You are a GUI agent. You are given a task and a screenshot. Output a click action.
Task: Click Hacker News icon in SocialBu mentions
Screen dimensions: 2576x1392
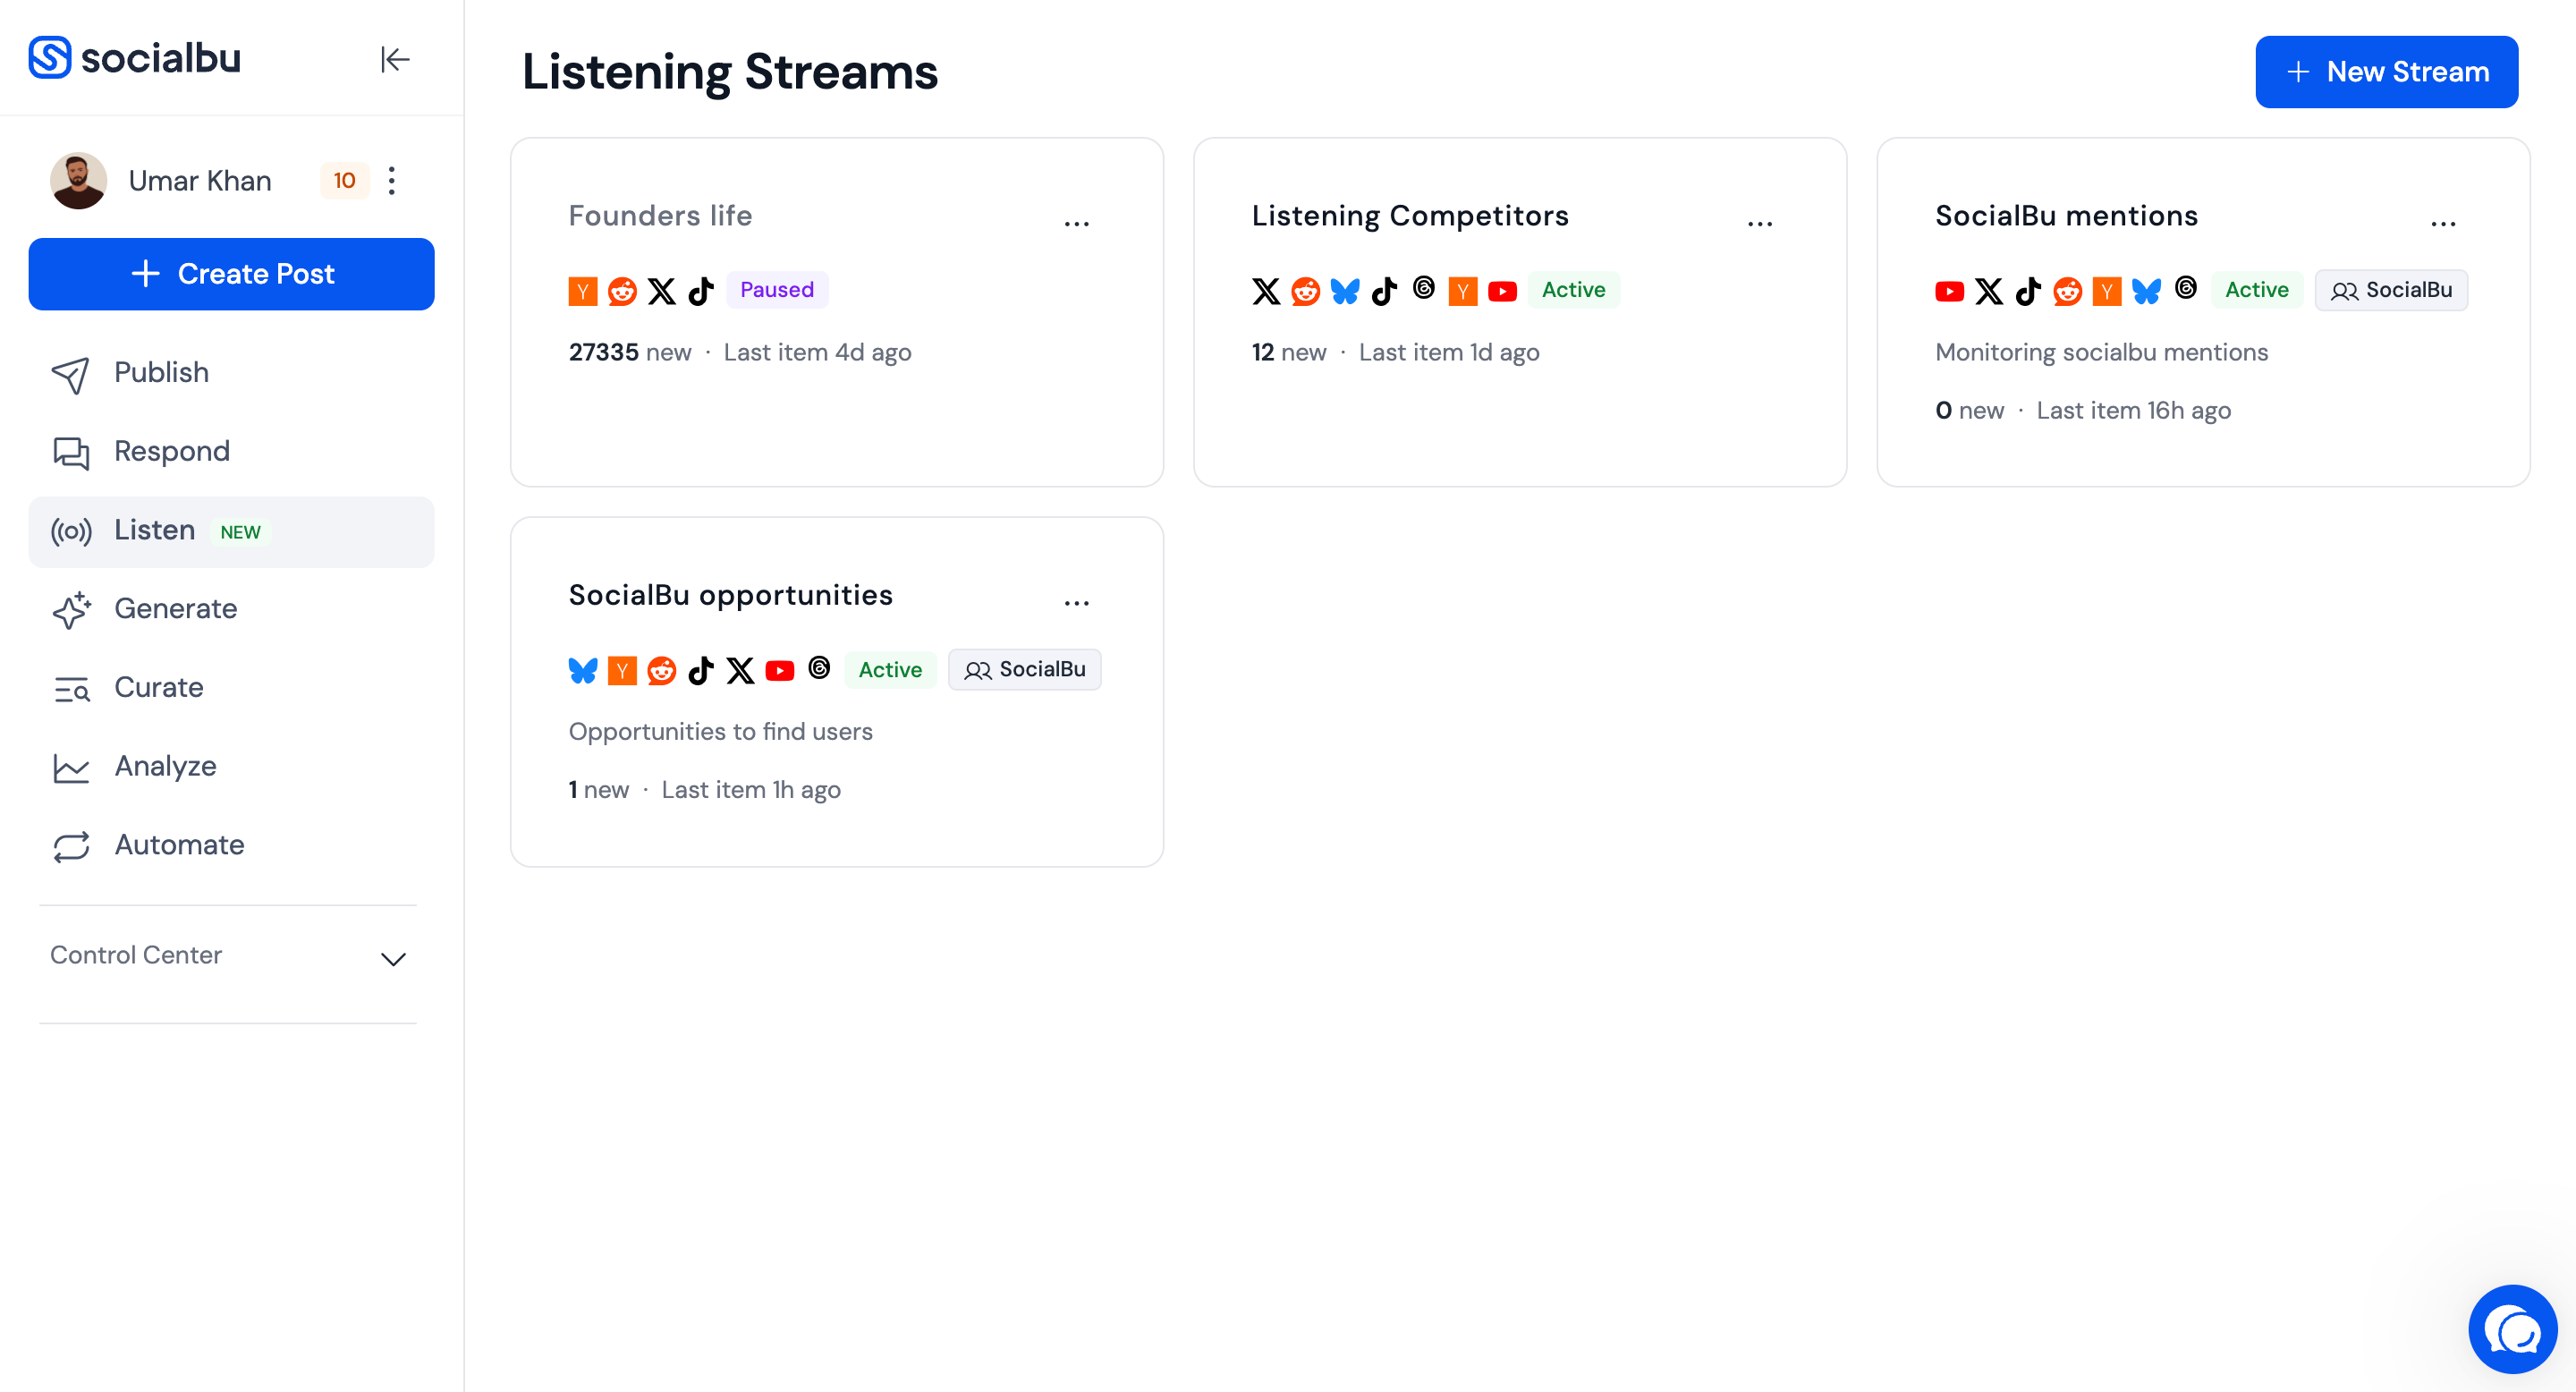(2106, 291)
